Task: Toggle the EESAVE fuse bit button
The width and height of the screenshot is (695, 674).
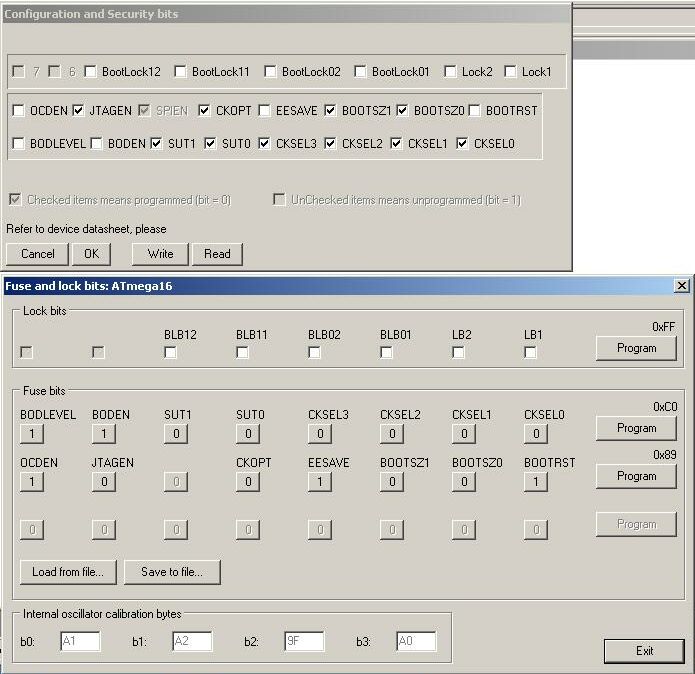Action: (x=320, y=482)
